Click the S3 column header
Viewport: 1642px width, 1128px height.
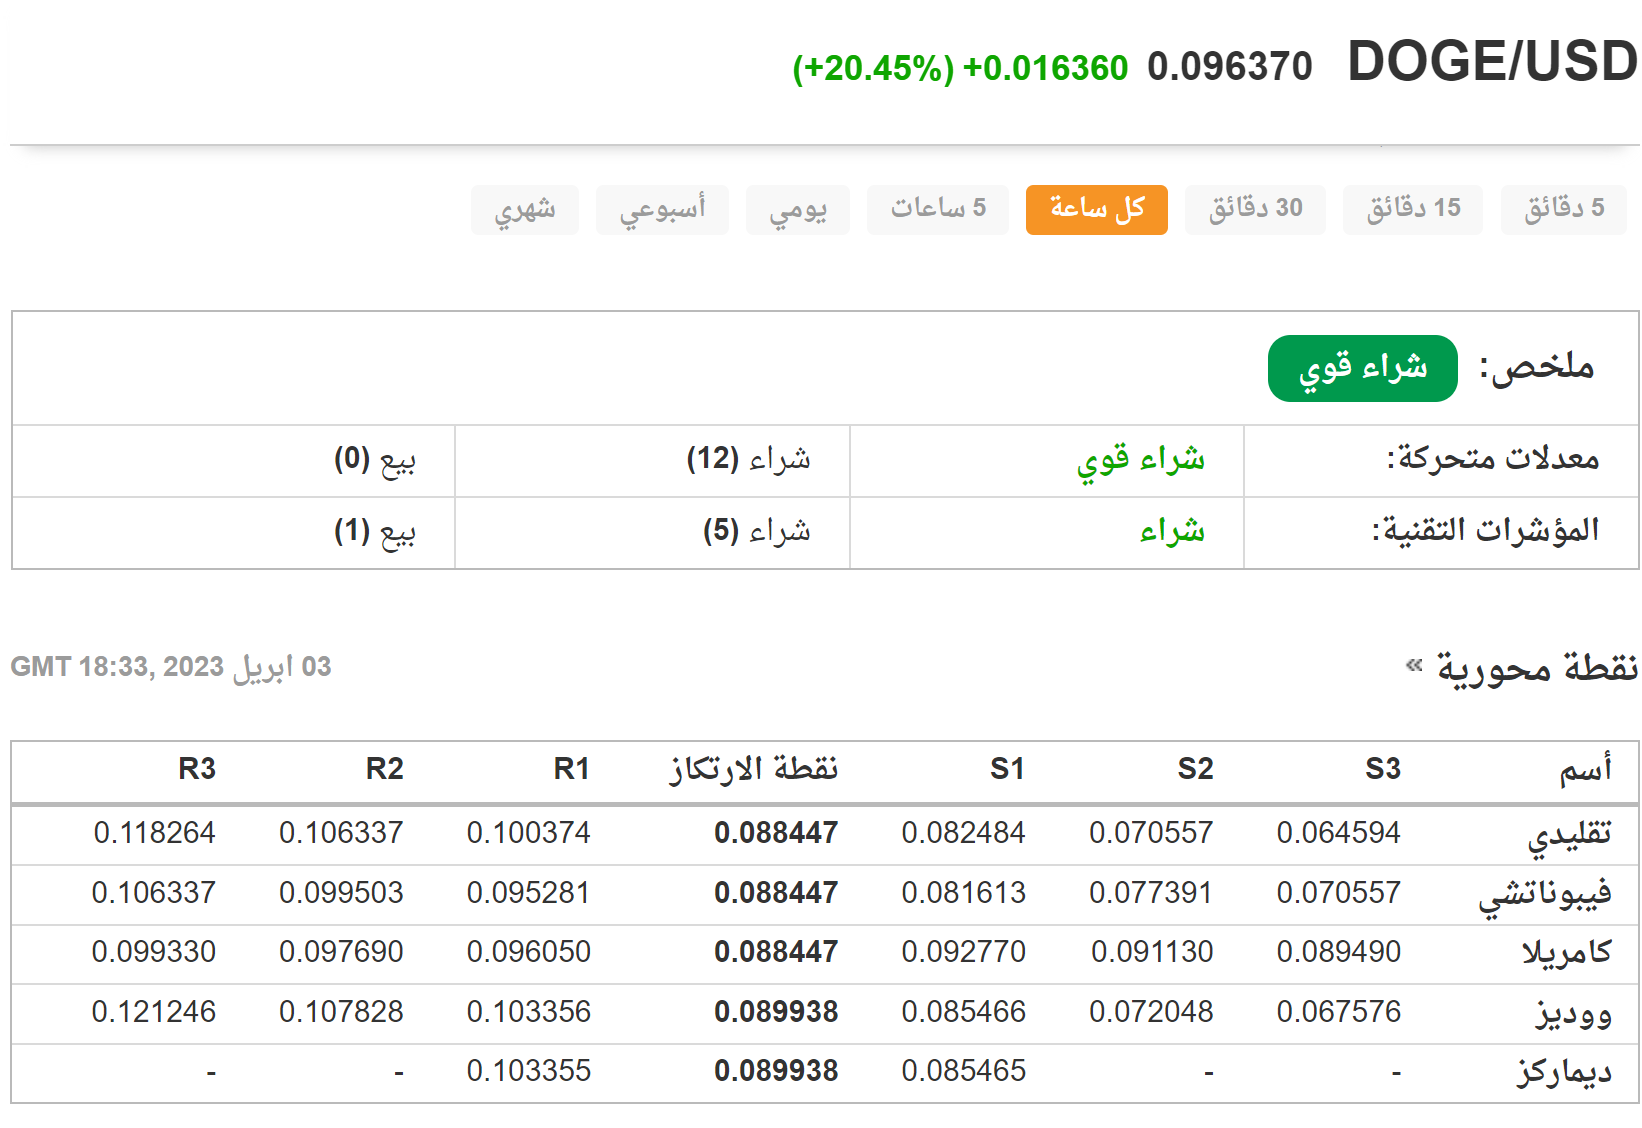(x=1383, y=769)
